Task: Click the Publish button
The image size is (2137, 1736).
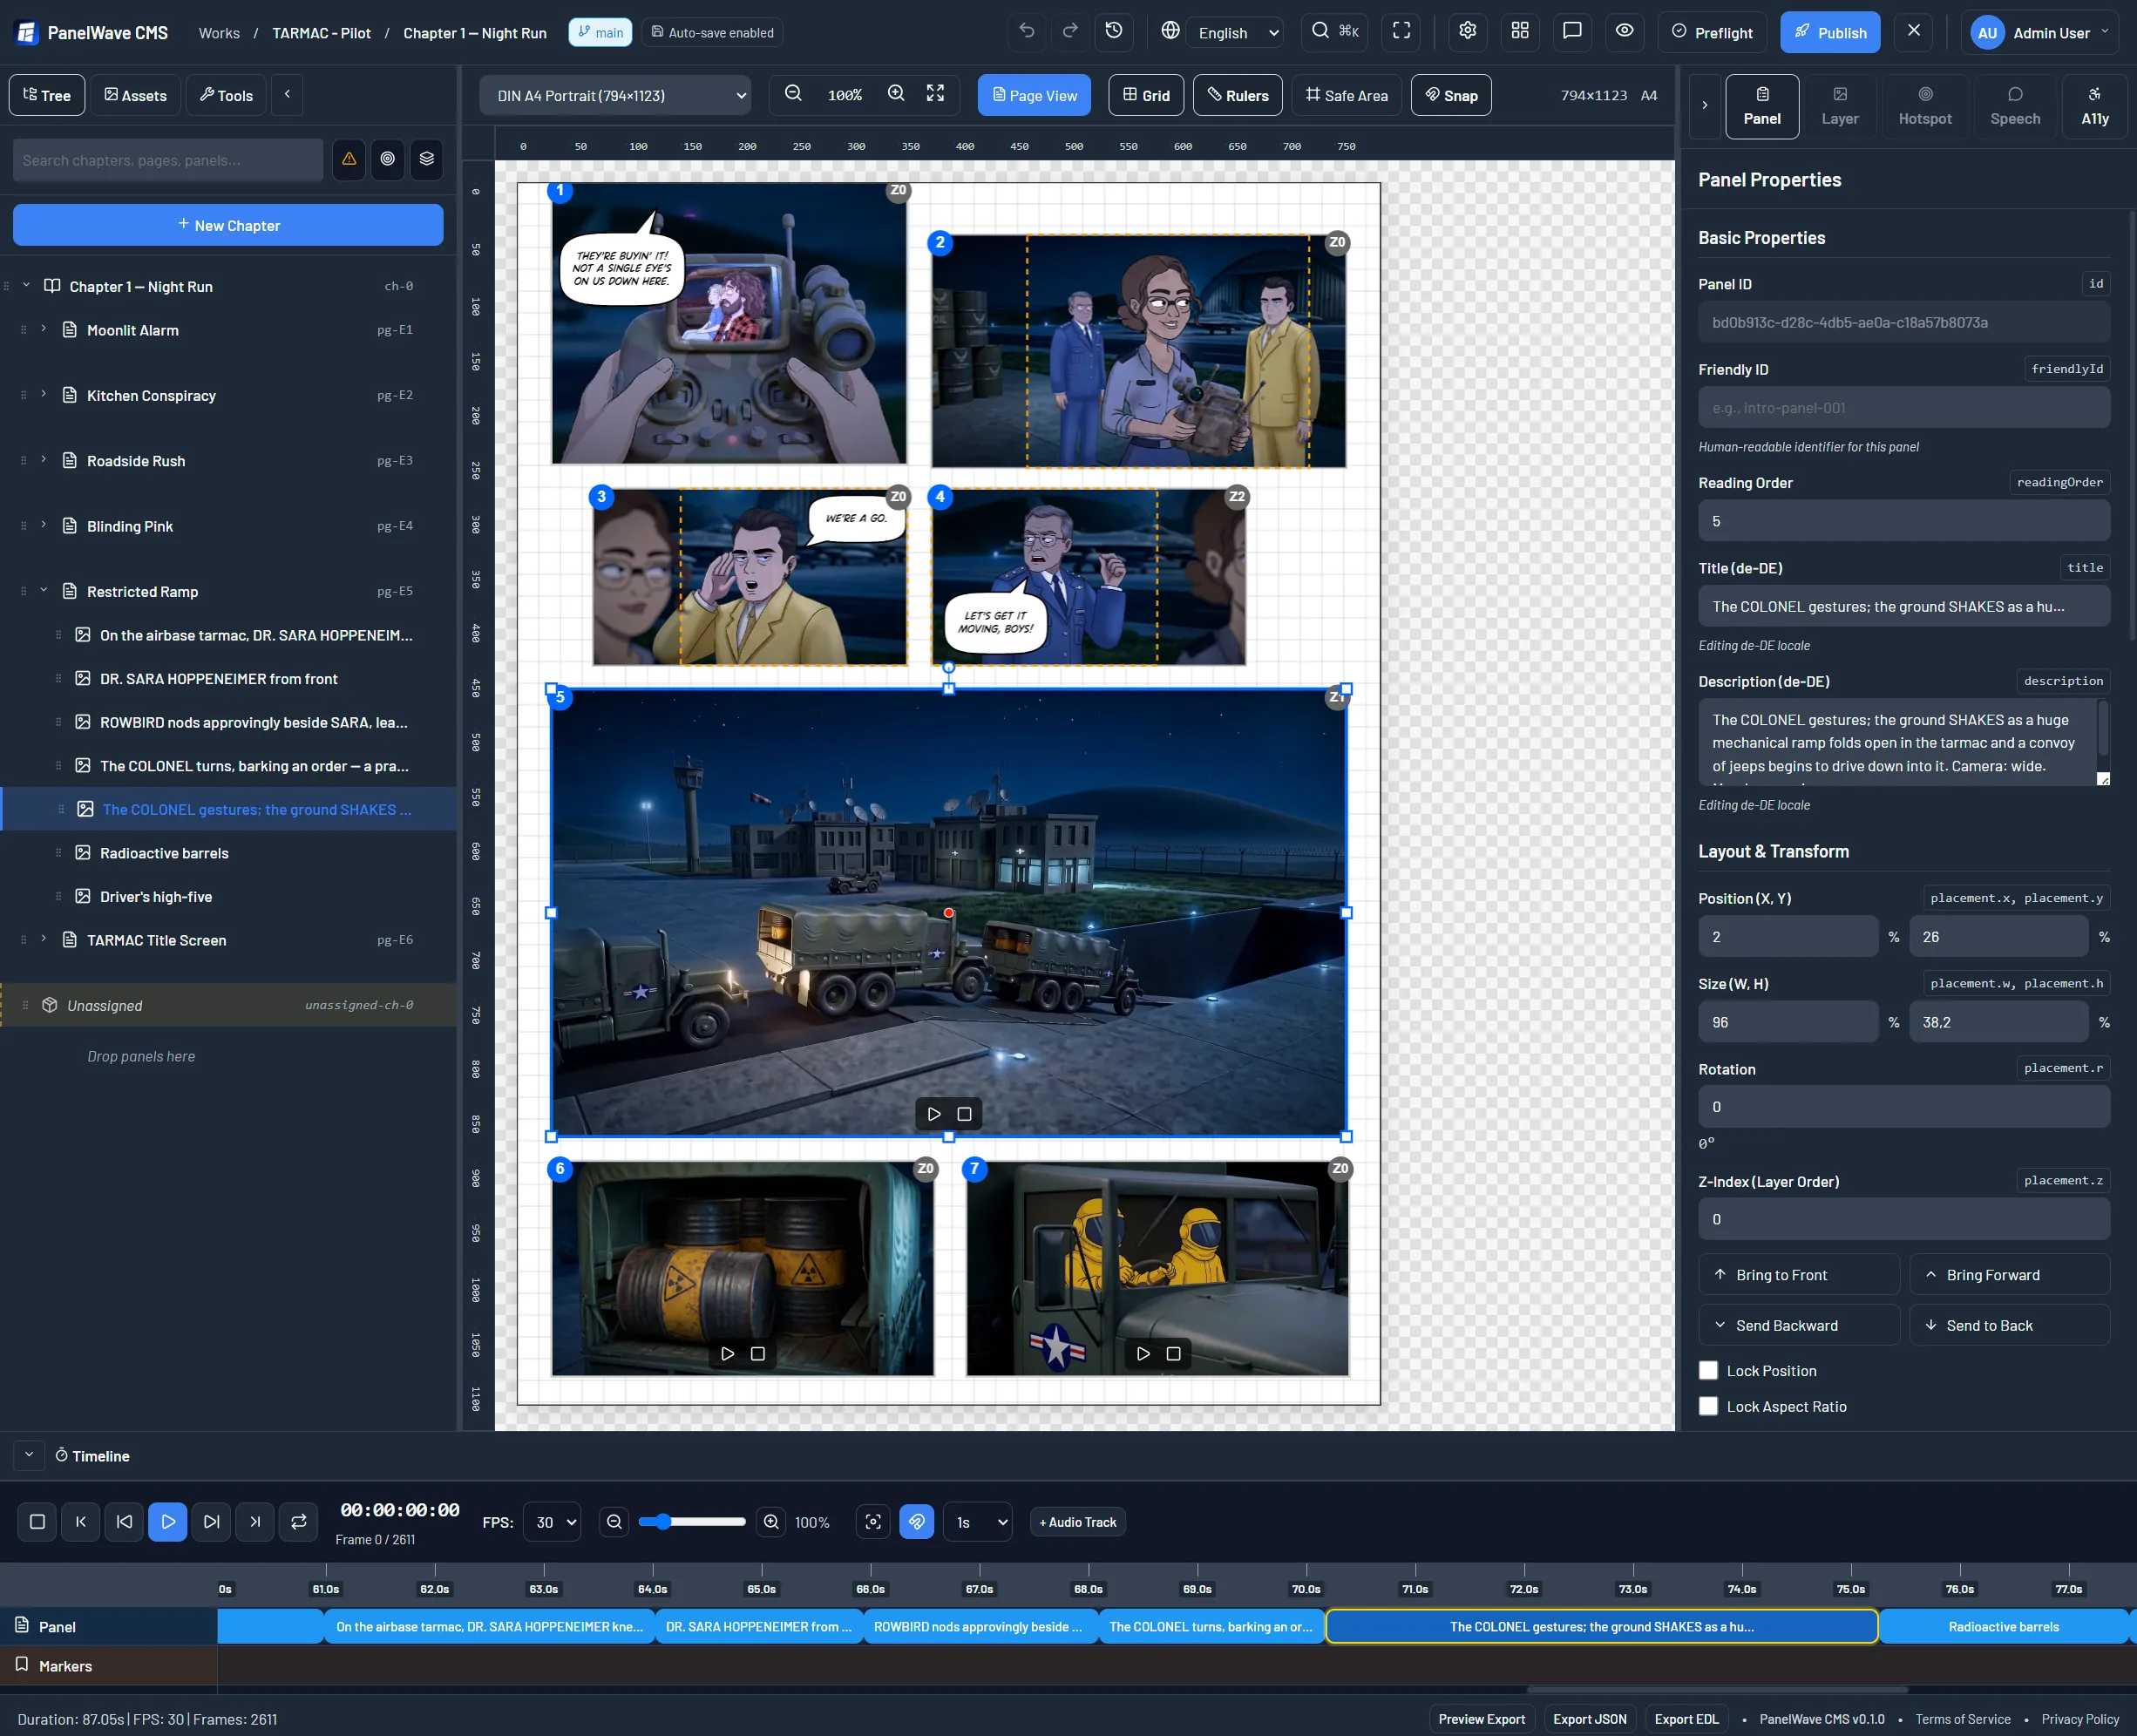Action: pos(1830,32)
